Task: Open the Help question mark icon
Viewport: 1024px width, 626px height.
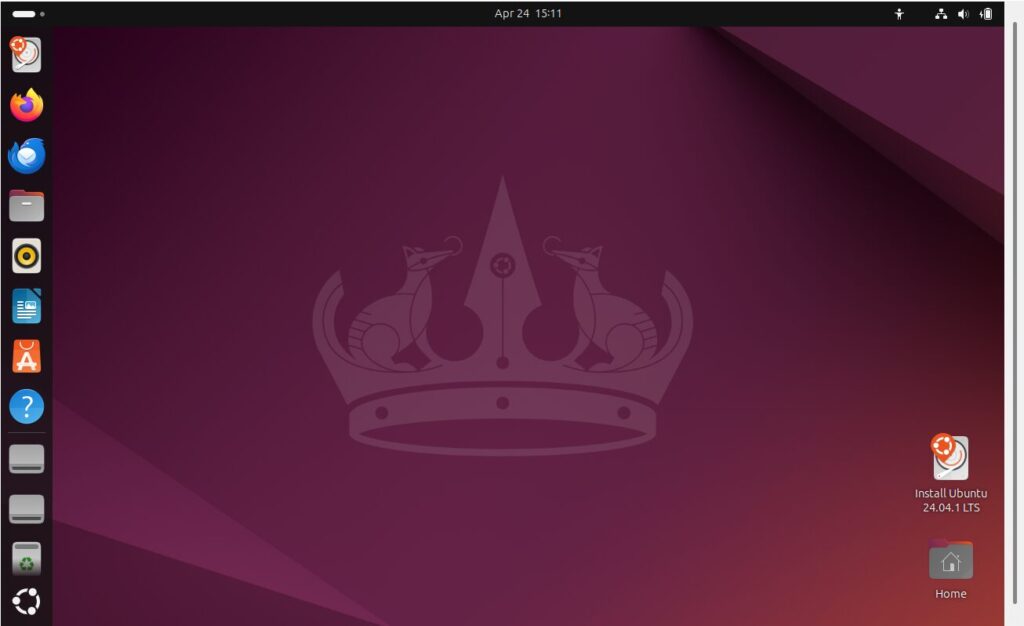Action: (x=26, y=407)
